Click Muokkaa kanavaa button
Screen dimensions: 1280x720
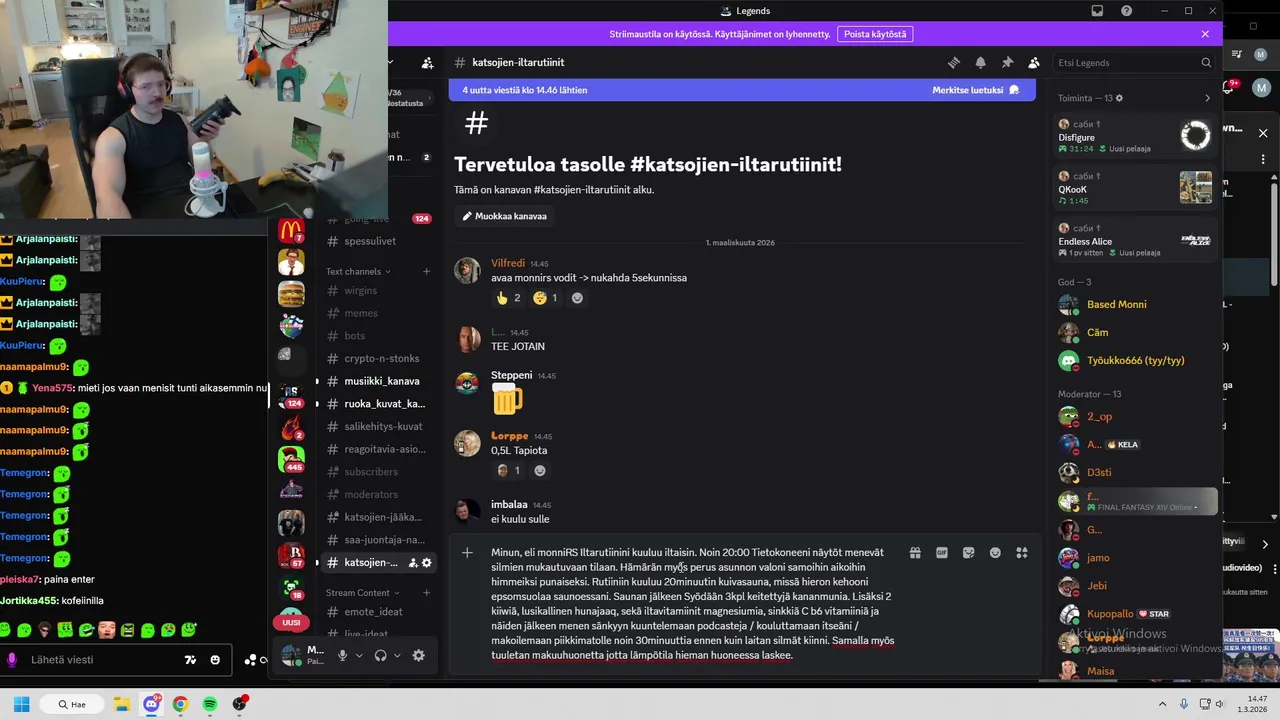[504, 216]
